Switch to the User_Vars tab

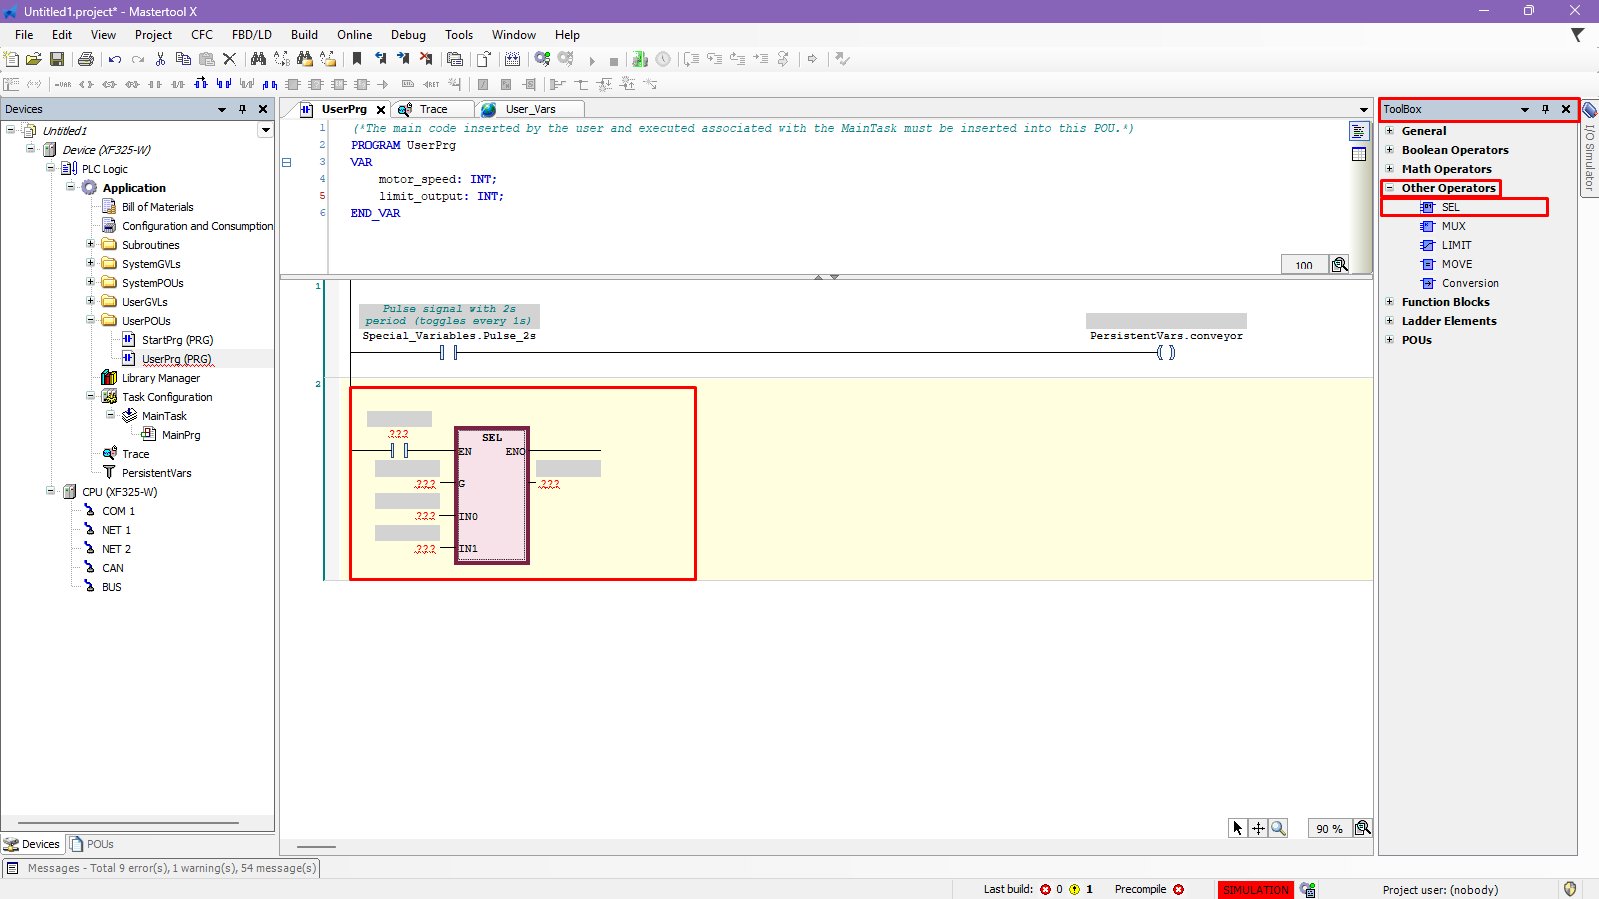pos(529,109)
